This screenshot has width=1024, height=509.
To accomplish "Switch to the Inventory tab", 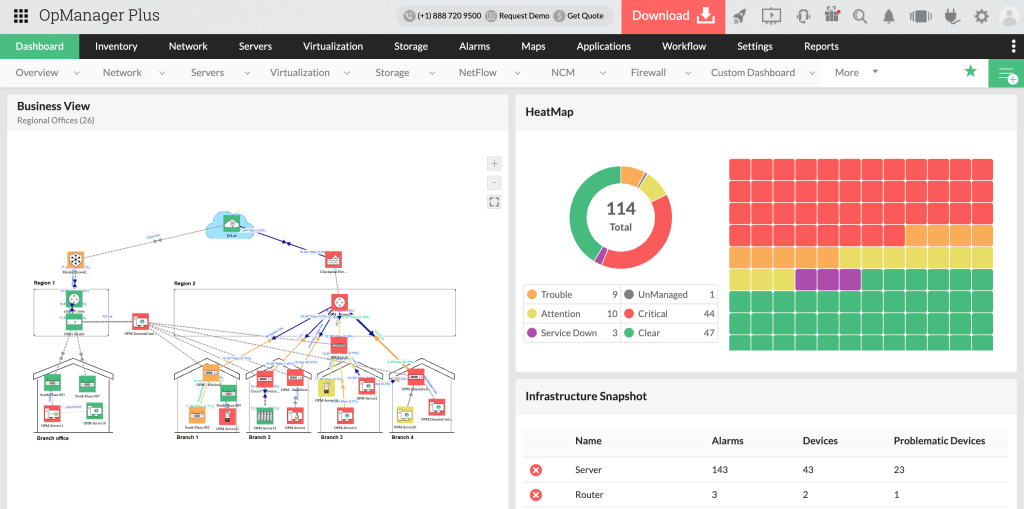I will point(116,46).
